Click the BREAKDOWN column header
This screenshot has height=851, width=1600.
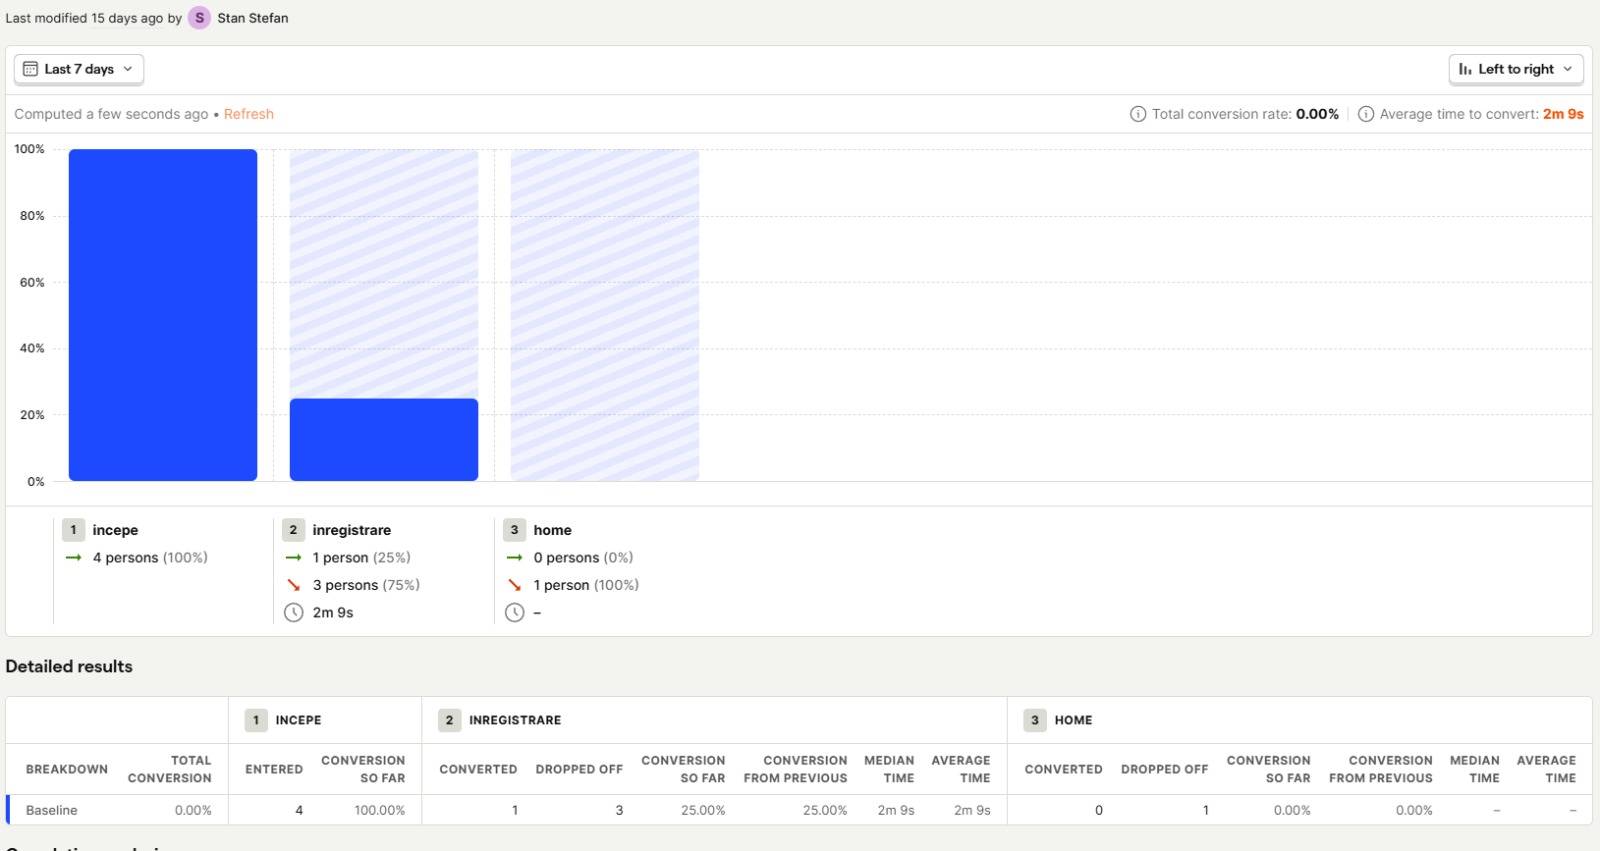click(x=67, y=769)
